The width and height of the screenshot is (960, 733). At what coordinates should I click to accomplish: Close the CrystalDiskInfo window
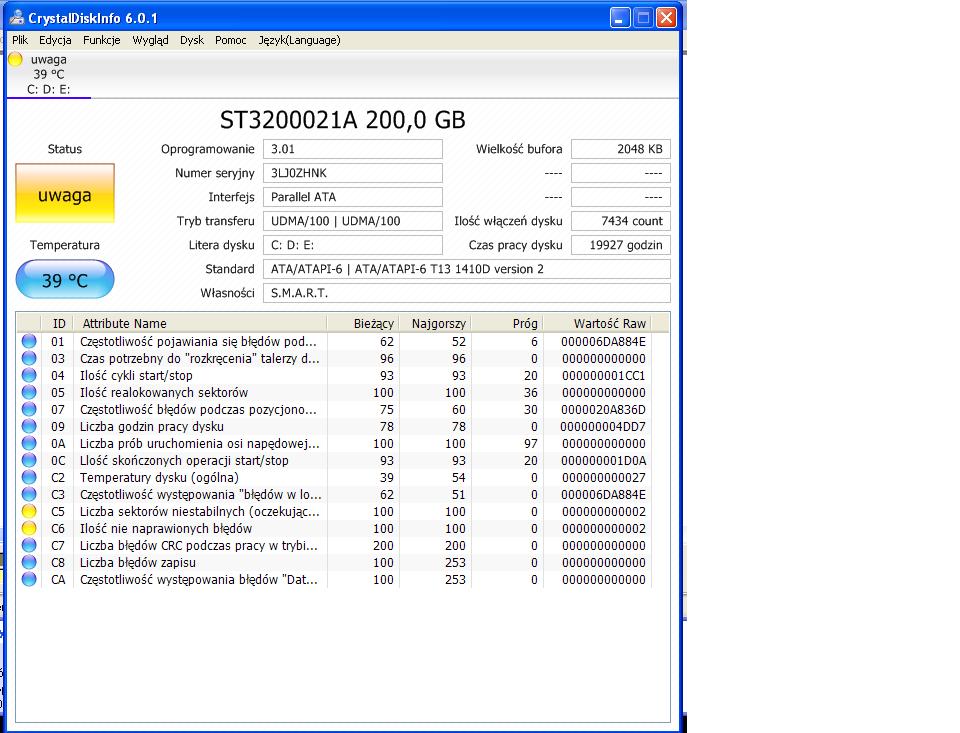click(666, 18)
